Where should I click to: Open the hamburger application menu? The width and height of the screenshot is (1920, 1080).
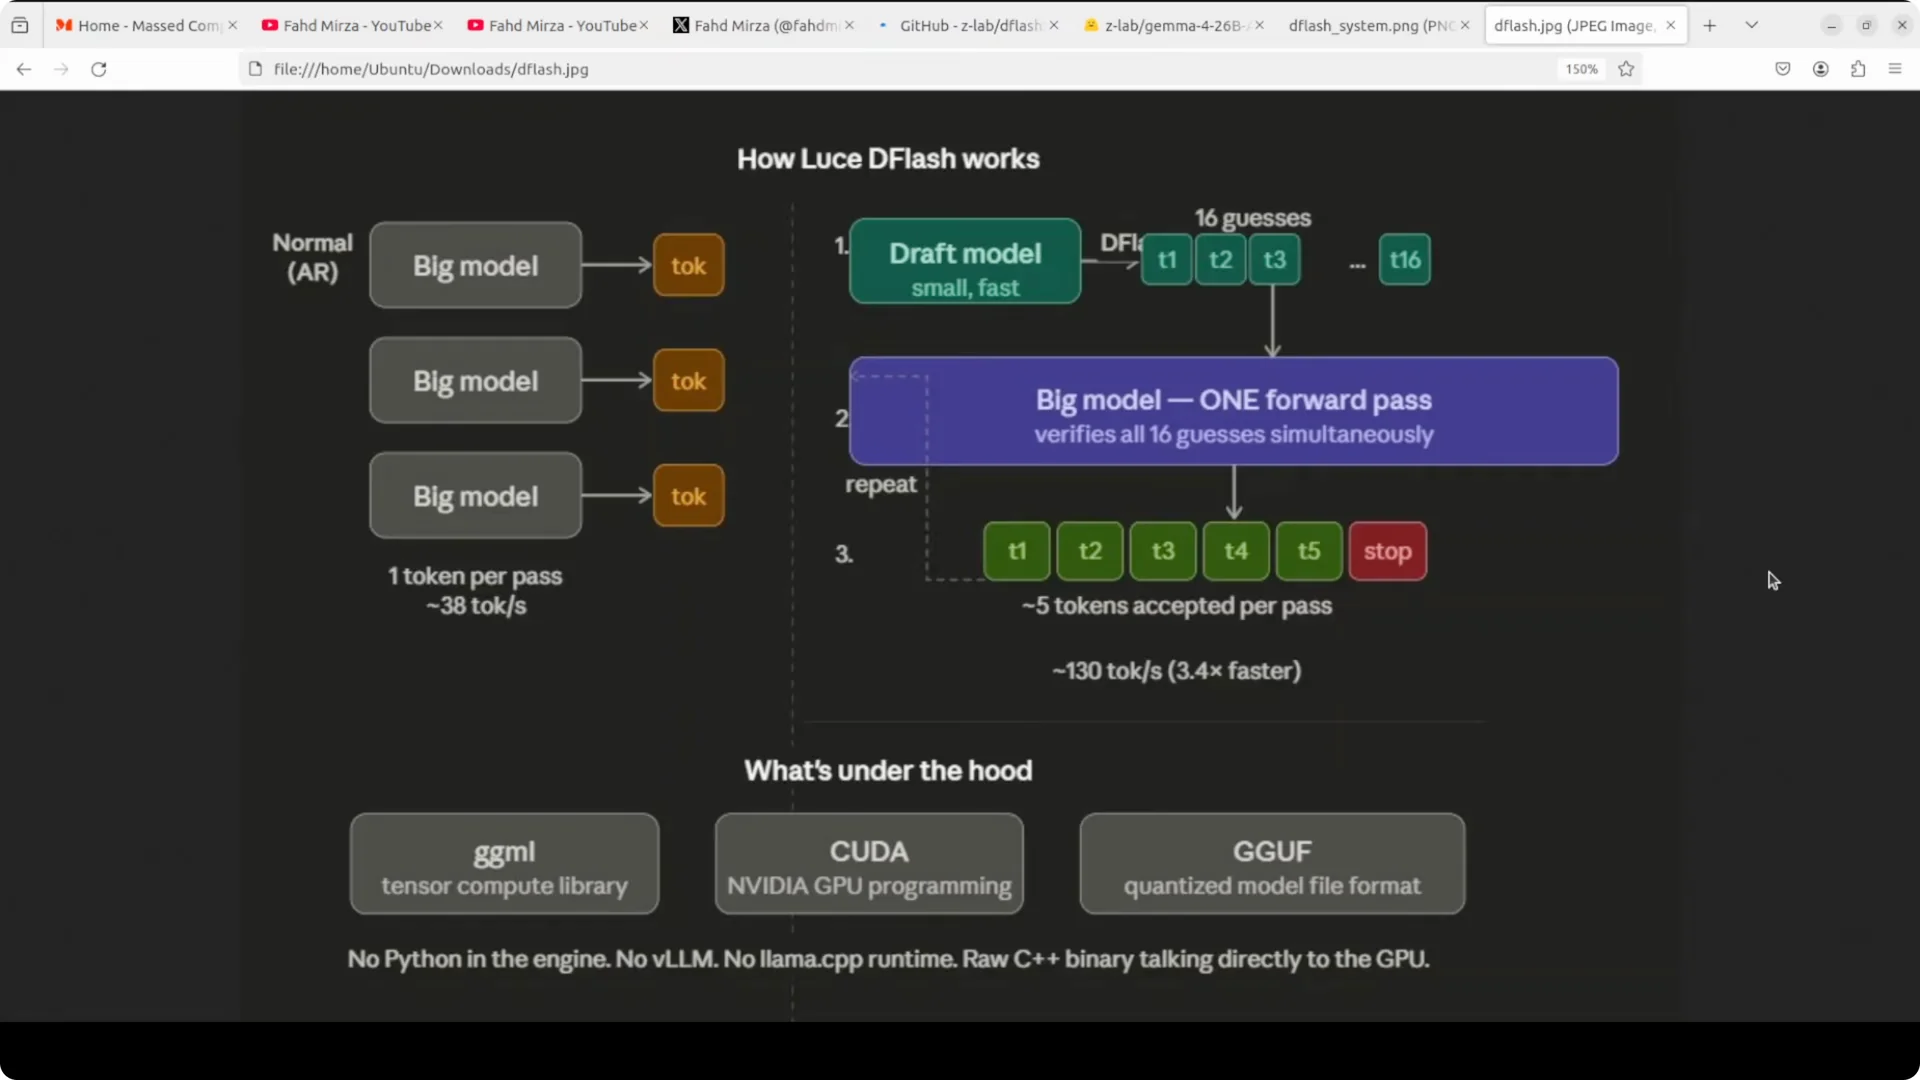coord(1895,69)
